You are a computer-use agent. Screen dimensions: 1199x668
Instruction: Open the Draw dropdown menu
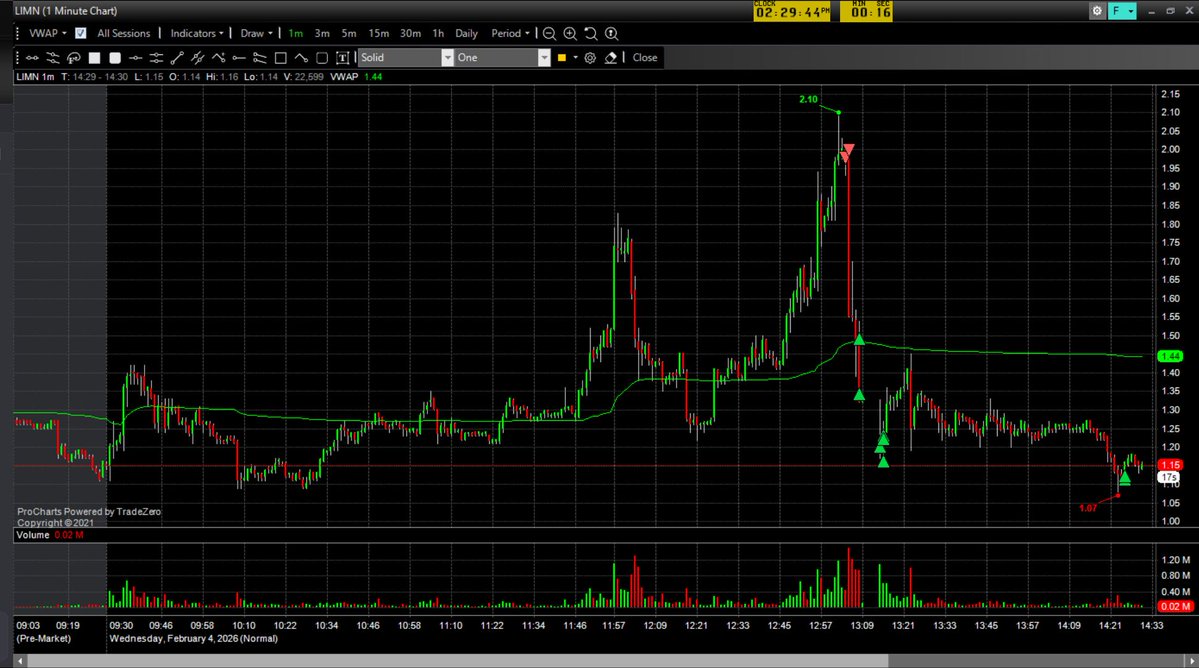[256, 34]
